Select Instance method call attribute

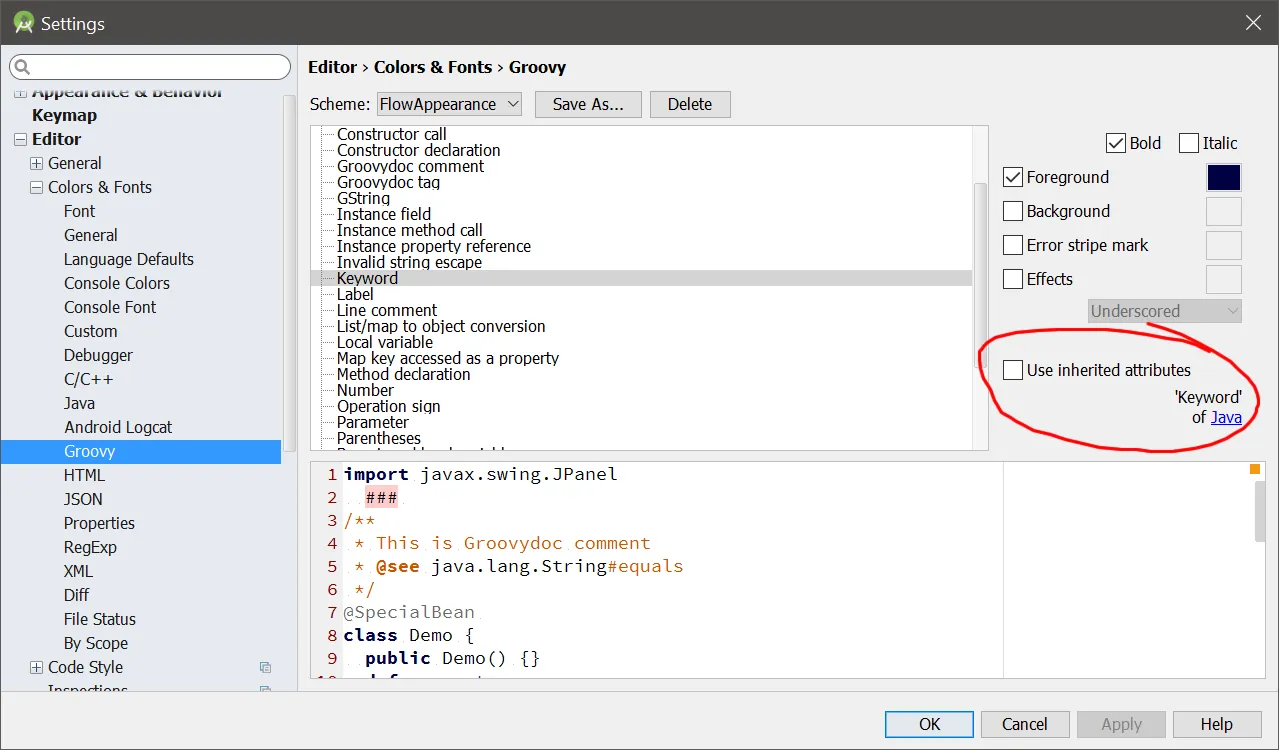tap(410, 230)
